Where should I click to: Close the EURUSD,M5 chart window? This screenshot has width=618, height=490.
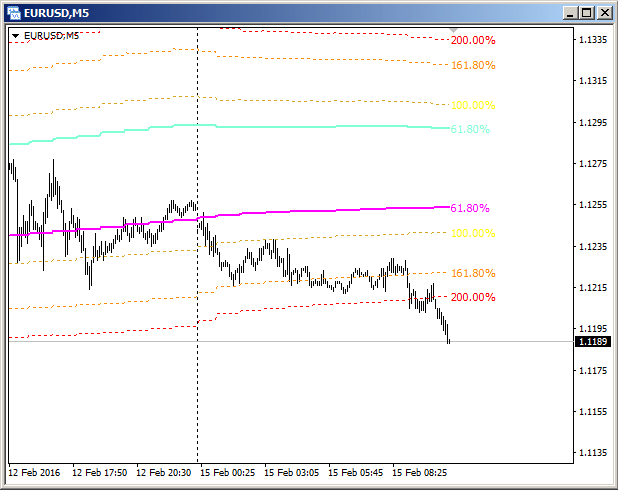[x=604, y=12]
